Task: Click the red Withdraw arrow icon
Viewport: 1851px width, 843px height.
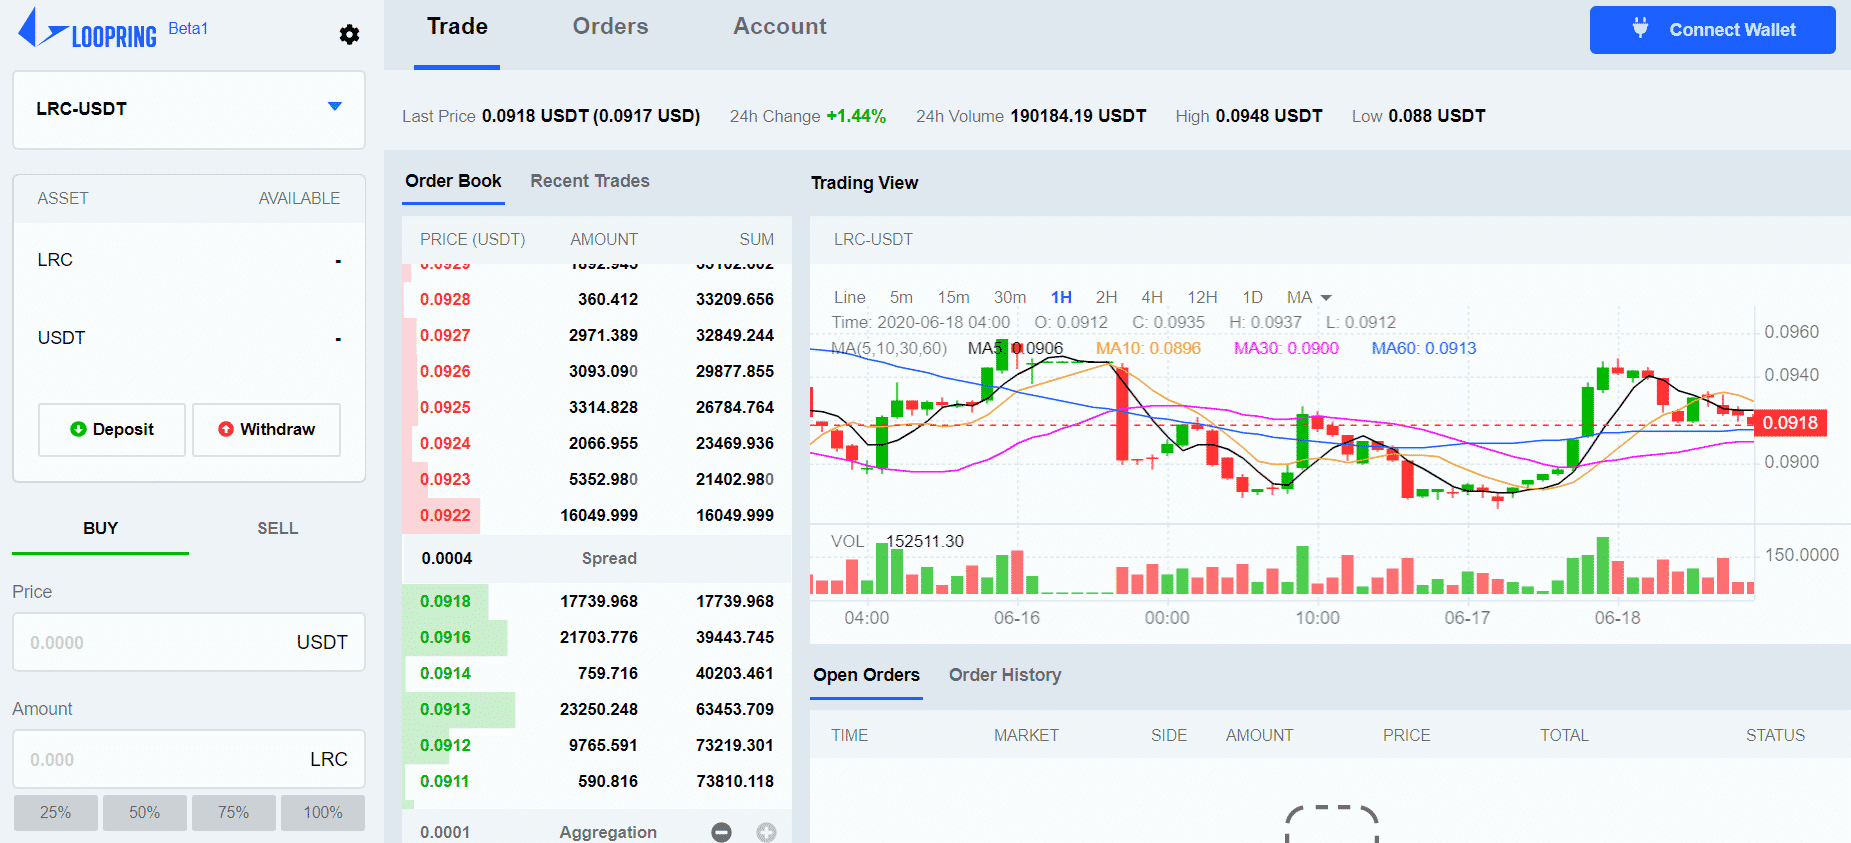Action: click(x=226, y=429)
